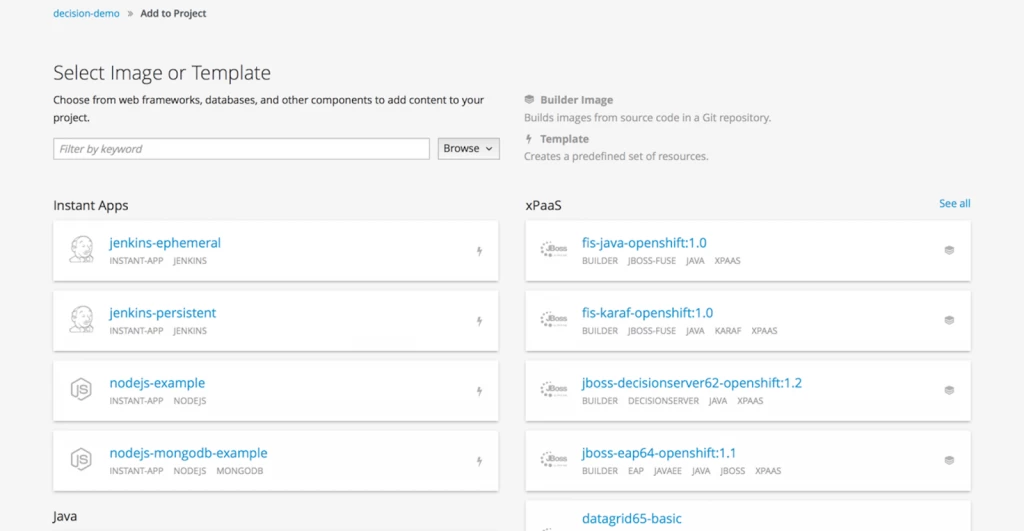Image resolution: width=1024 pixels, height=531 pixels.
Task: Click the xPaaS section heading
Action: (543, 205)
